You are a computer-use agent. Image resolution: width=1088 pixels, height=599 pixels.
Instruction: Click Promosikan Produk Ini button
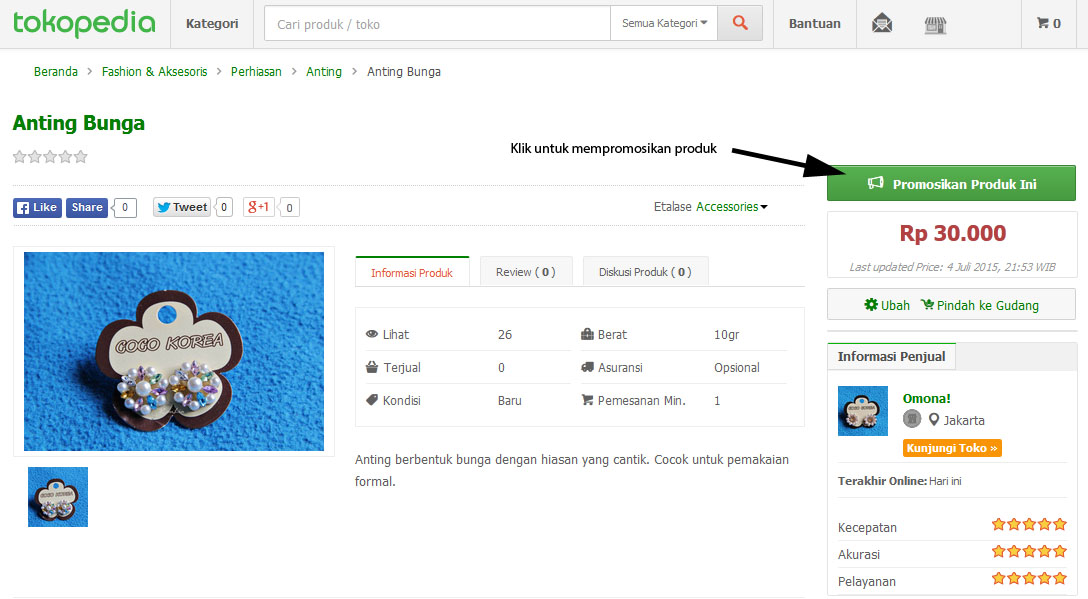(951, 183)
